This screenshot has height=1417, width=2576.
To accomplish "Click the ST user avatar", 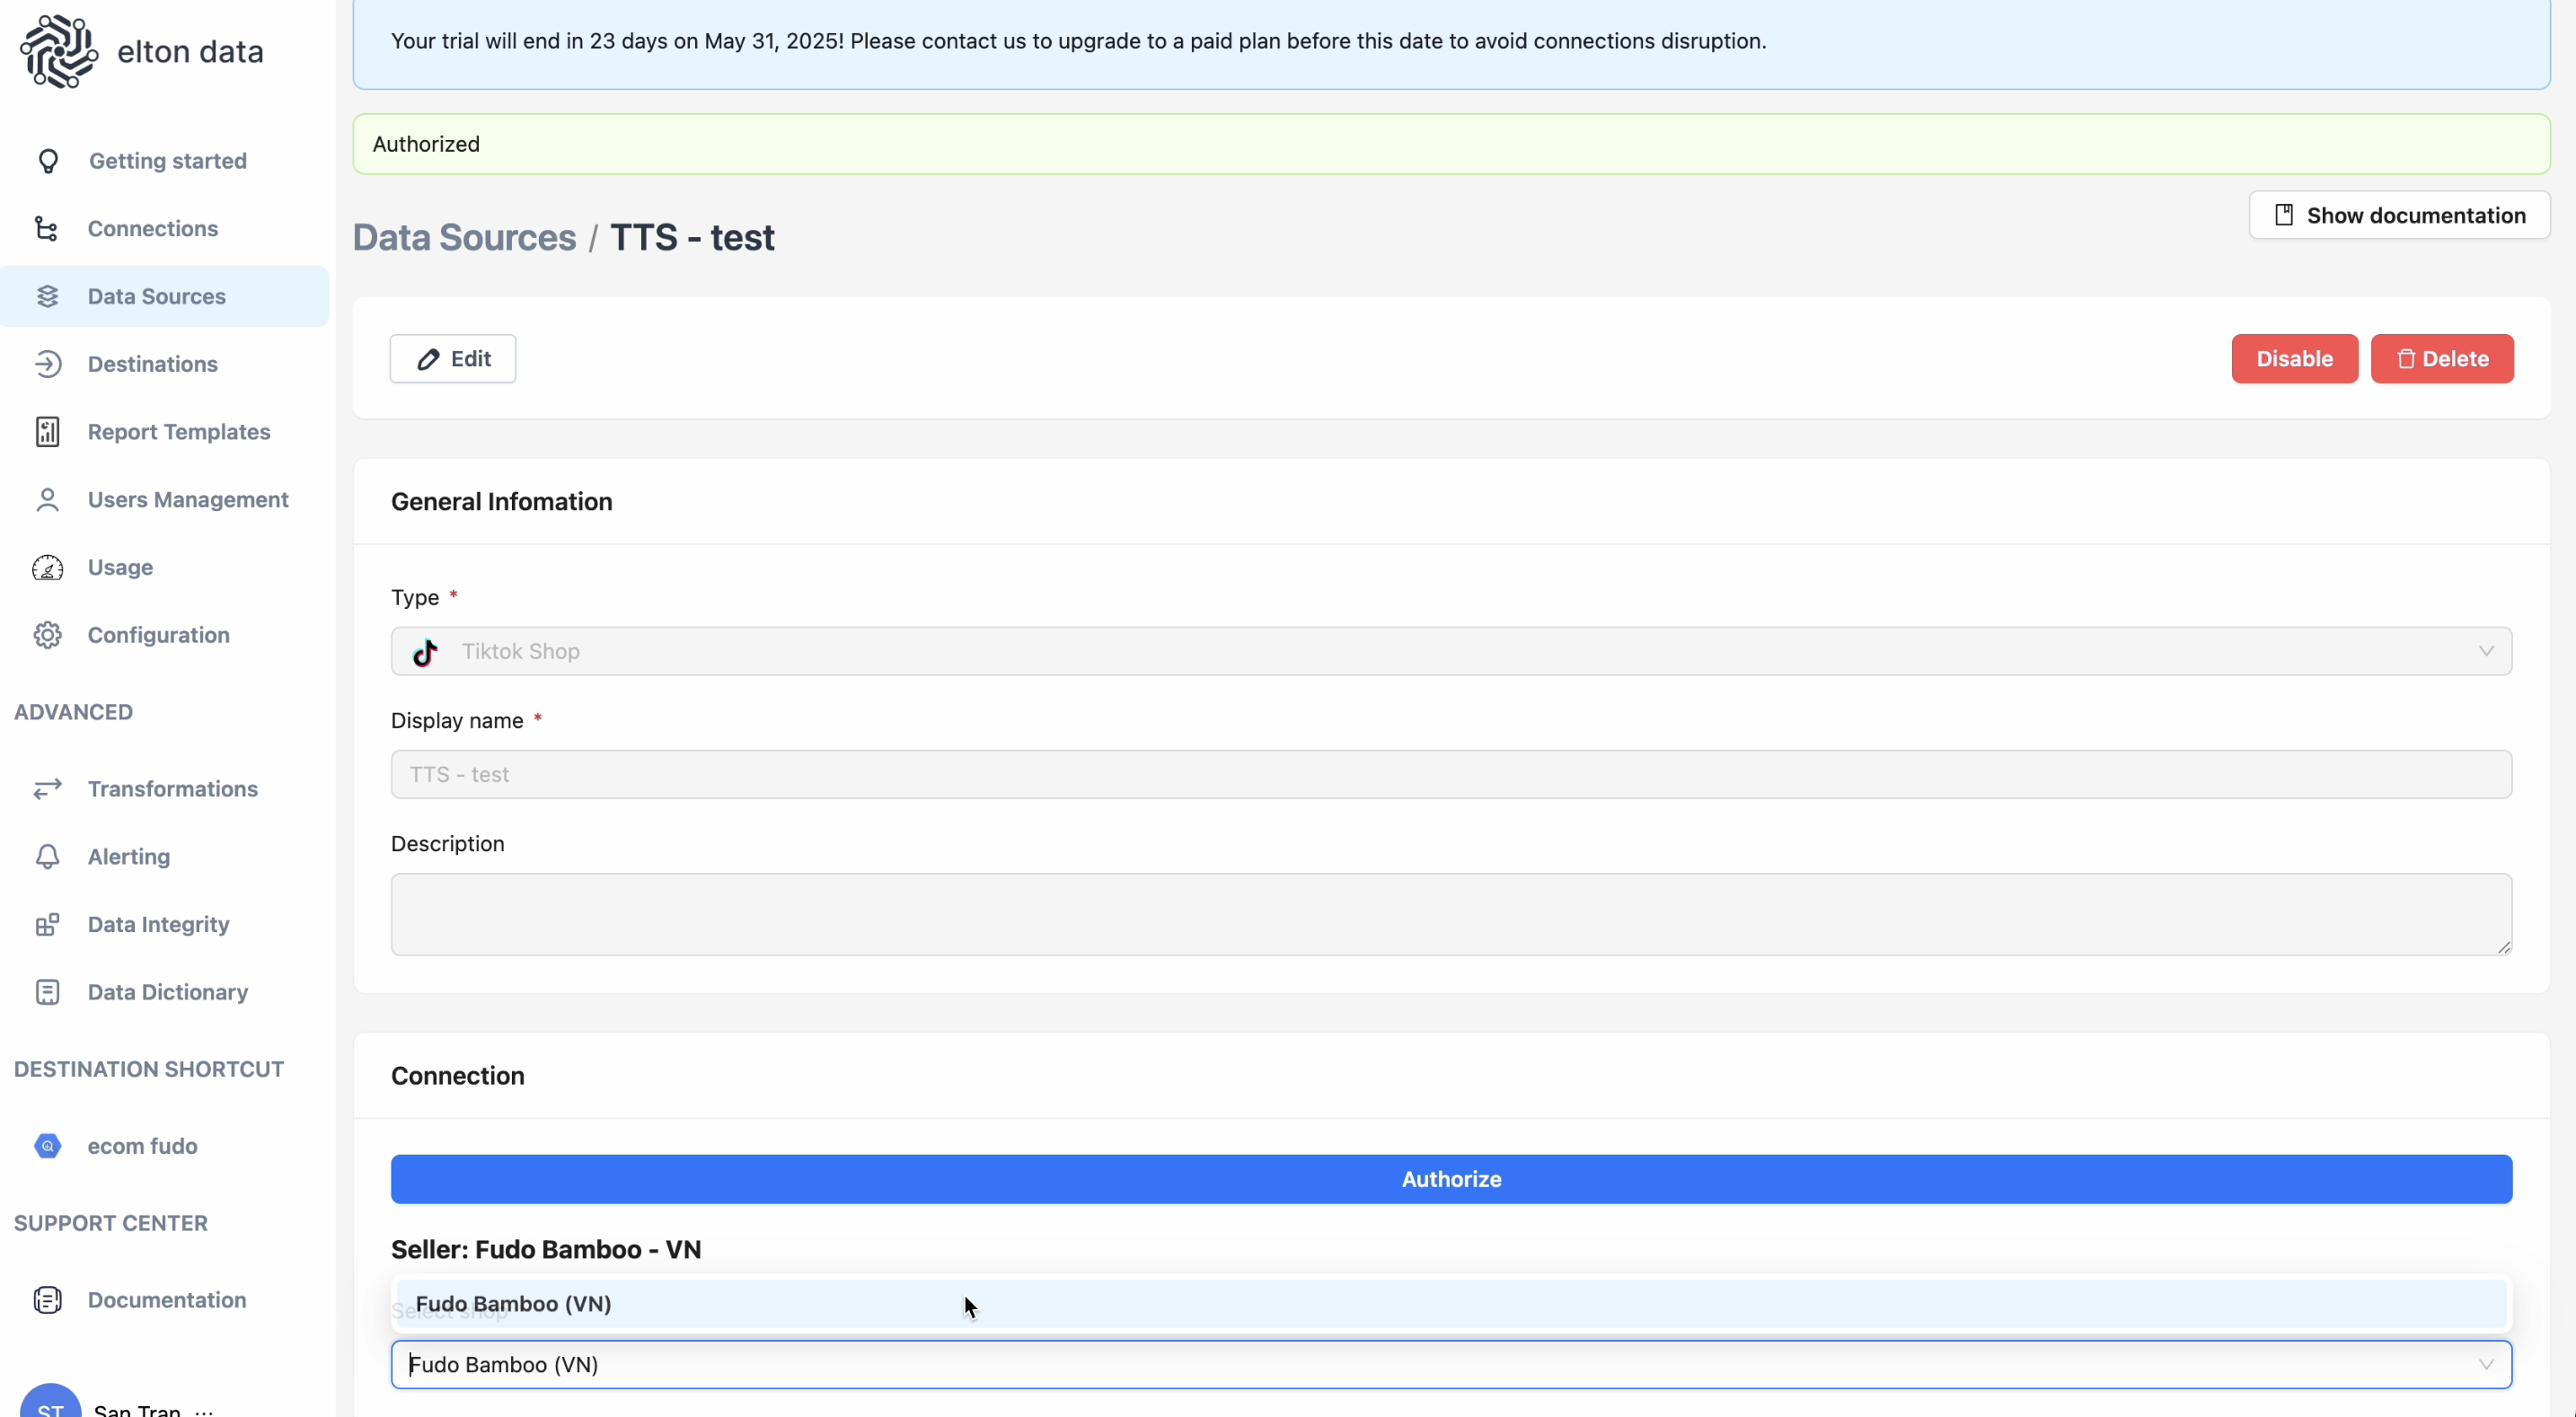I will (50, 1400).
